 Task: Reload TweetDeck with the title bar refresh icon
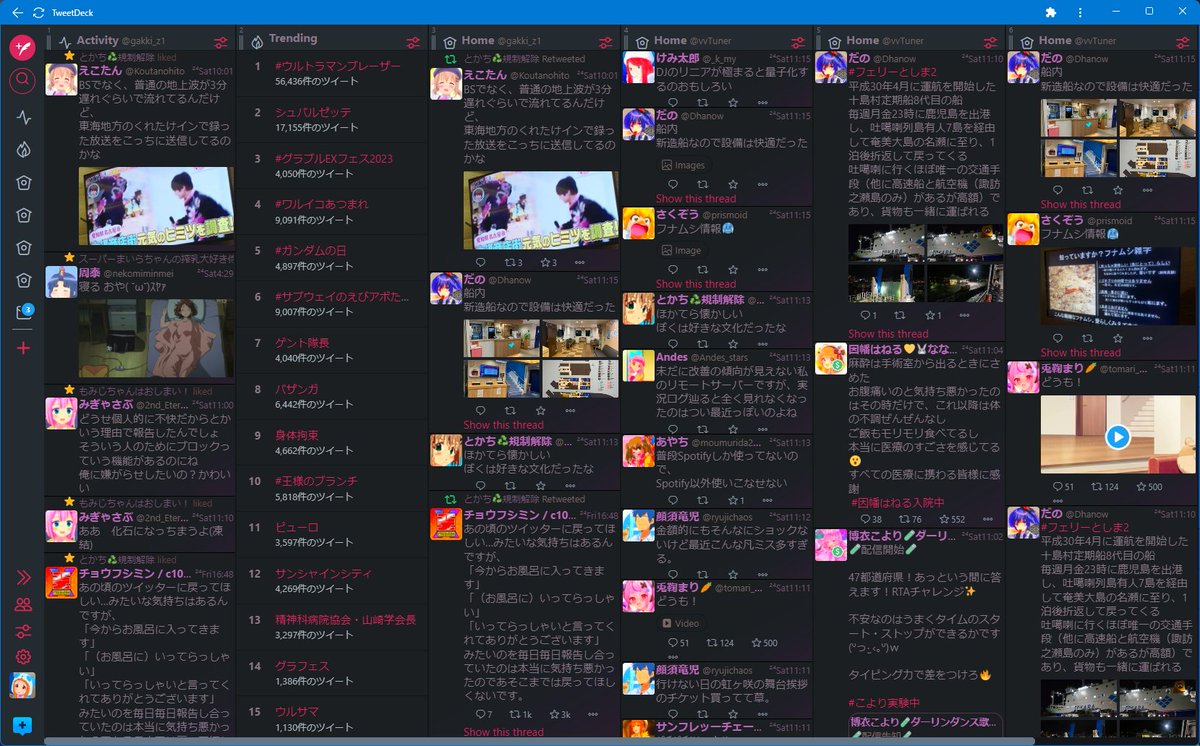tap(38, 12)
